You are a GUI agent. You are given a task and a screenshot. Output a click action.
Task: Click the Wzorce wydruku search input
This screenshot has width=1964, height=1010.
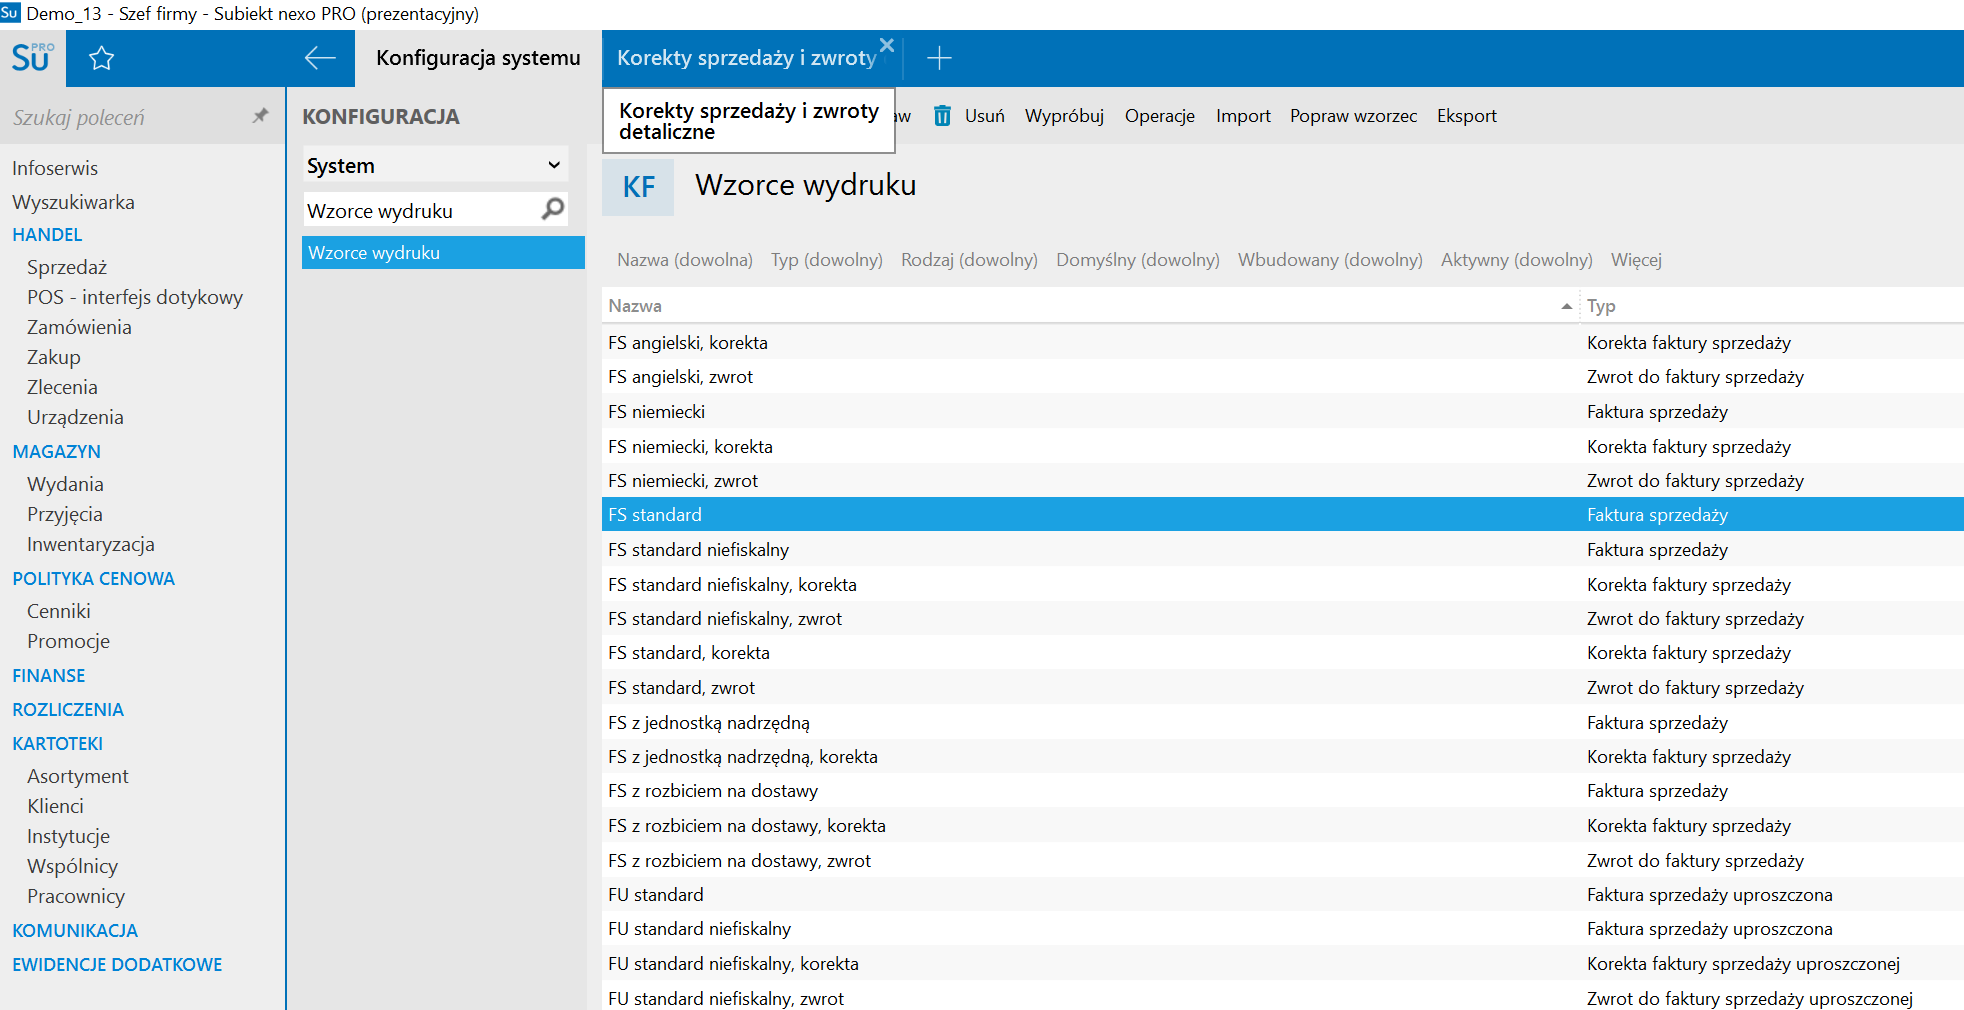pyautogui.click(x=422, y=210)
